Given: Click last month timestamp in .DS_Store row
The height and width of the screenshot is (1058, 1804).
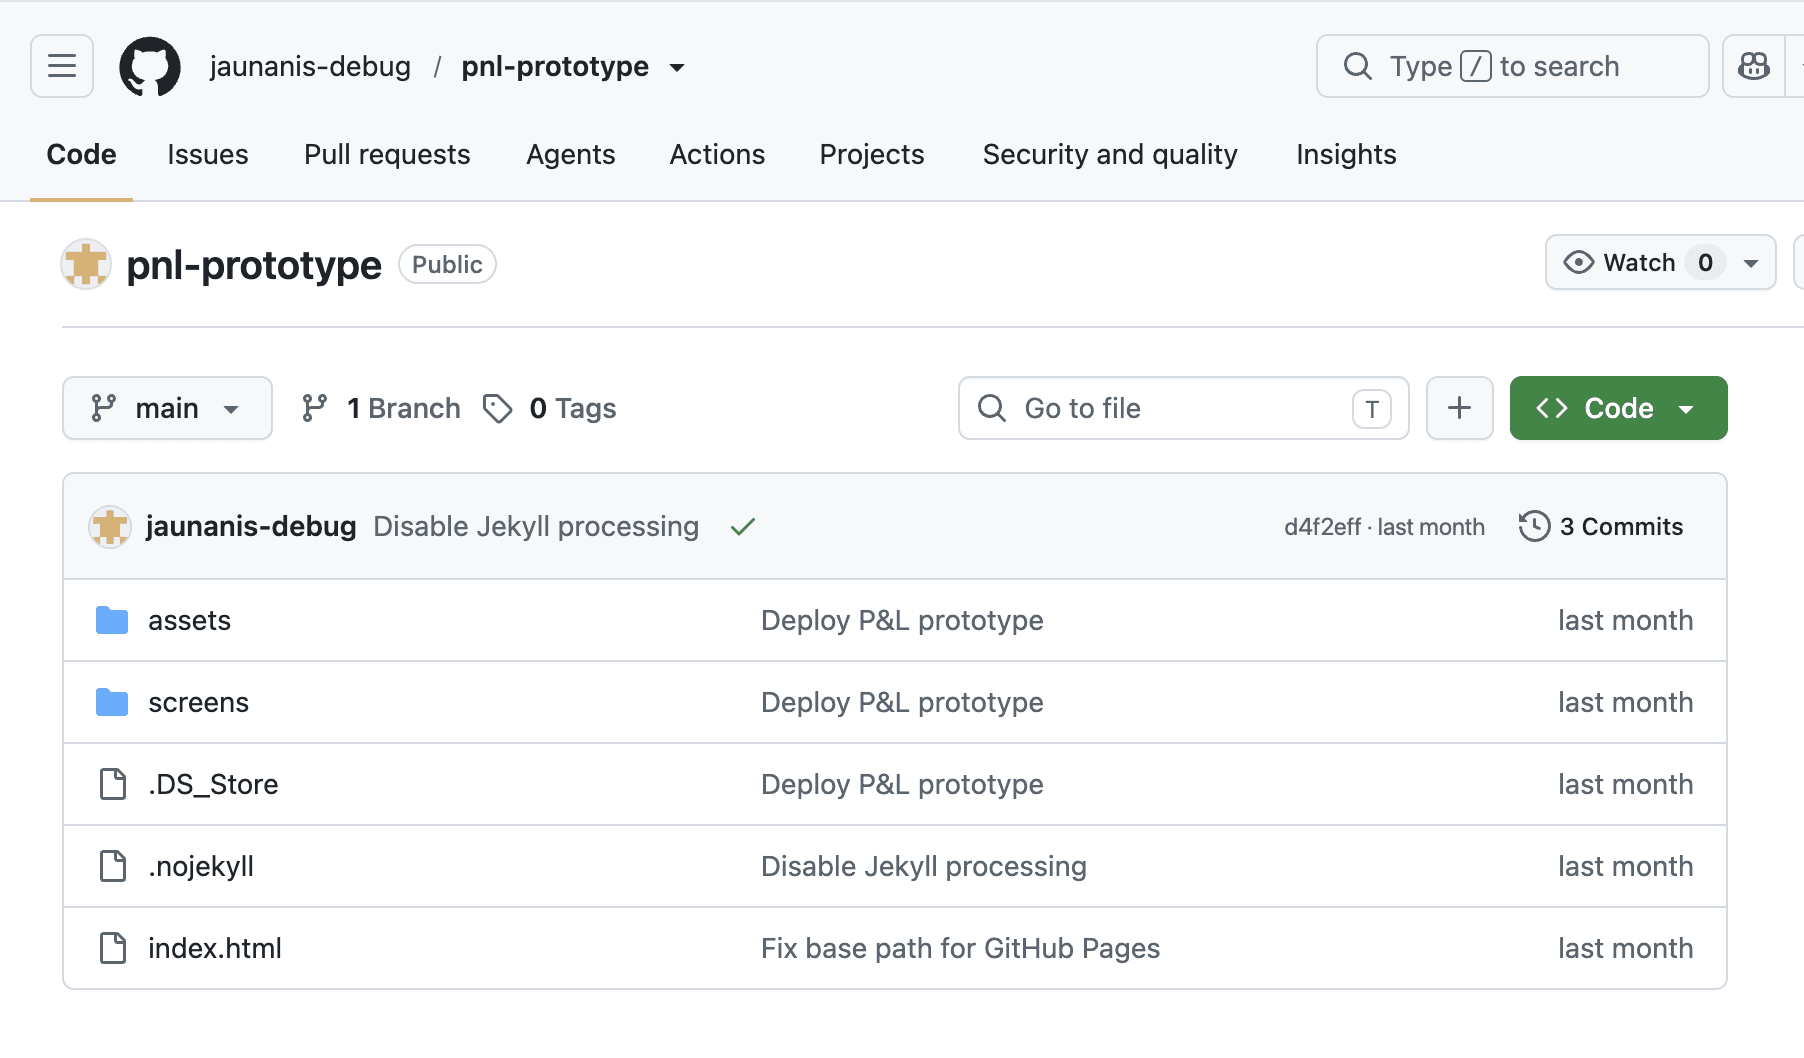Looking at the screenshot, I should click(x=1626, y=784).
